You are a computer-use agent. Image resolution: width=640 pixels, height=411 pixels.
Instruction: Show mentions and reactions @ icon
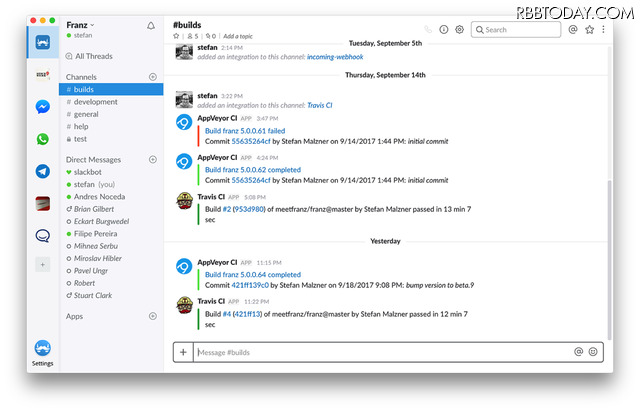[573, 29]
